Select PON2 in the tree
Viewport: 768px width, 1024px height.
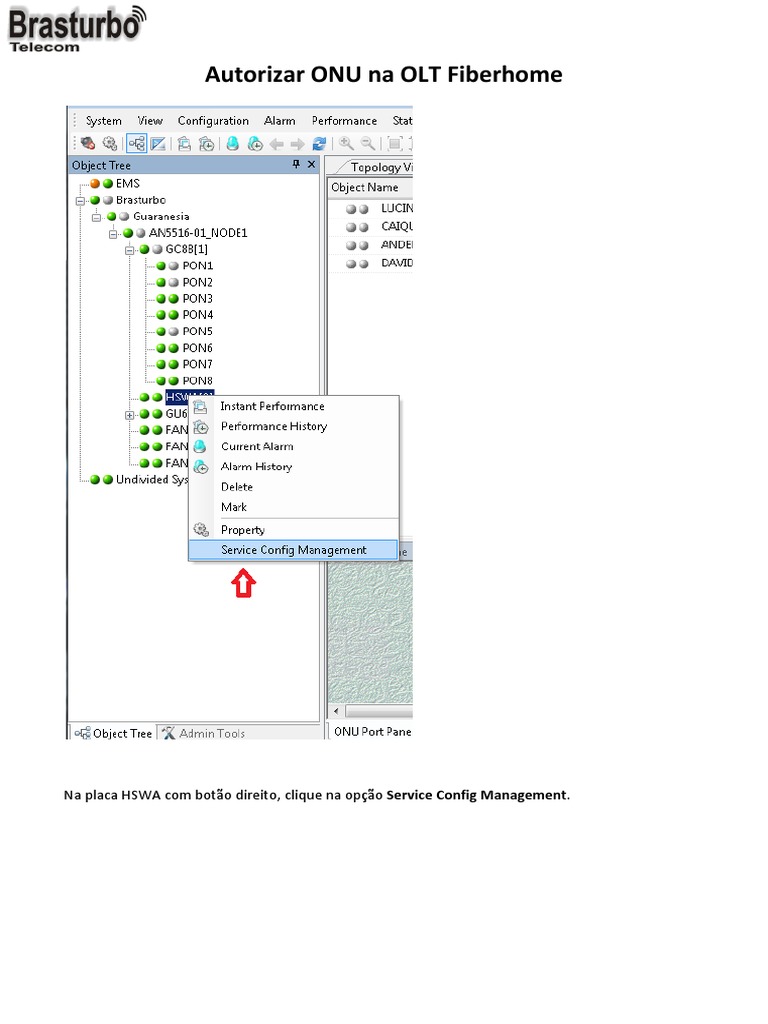pos(197,282)
